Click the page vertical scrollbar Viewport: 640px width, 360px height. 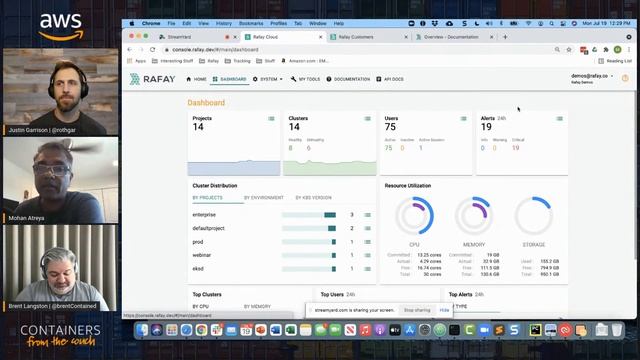pos(635,176)
